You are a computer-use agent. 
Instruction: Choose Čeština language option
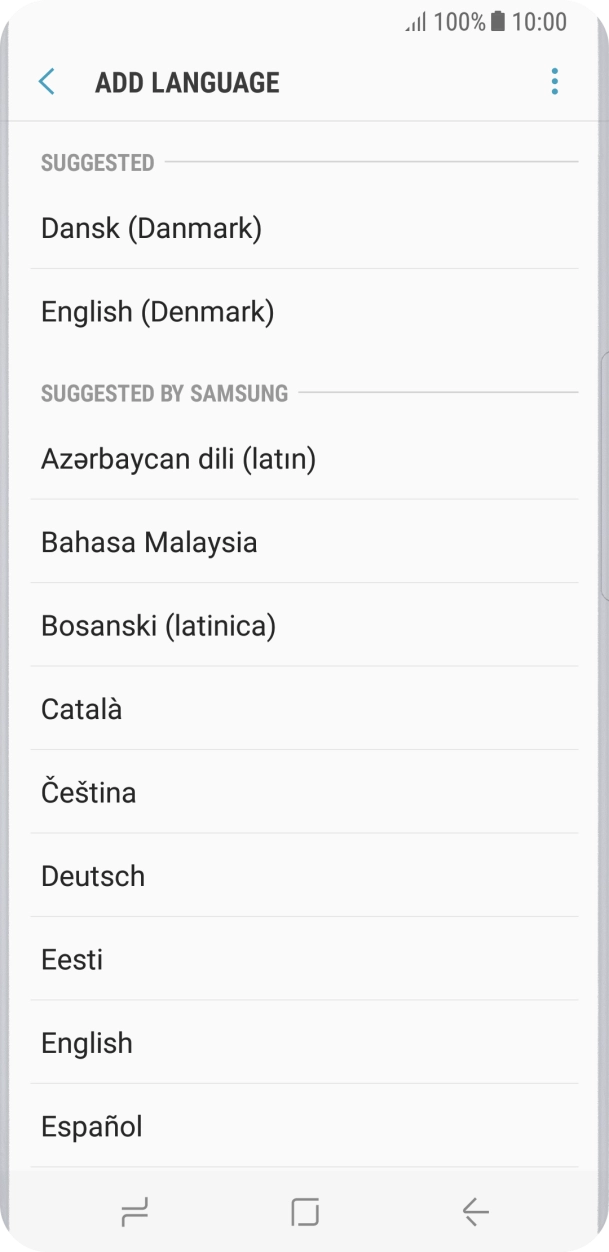(x=88, y=792)
